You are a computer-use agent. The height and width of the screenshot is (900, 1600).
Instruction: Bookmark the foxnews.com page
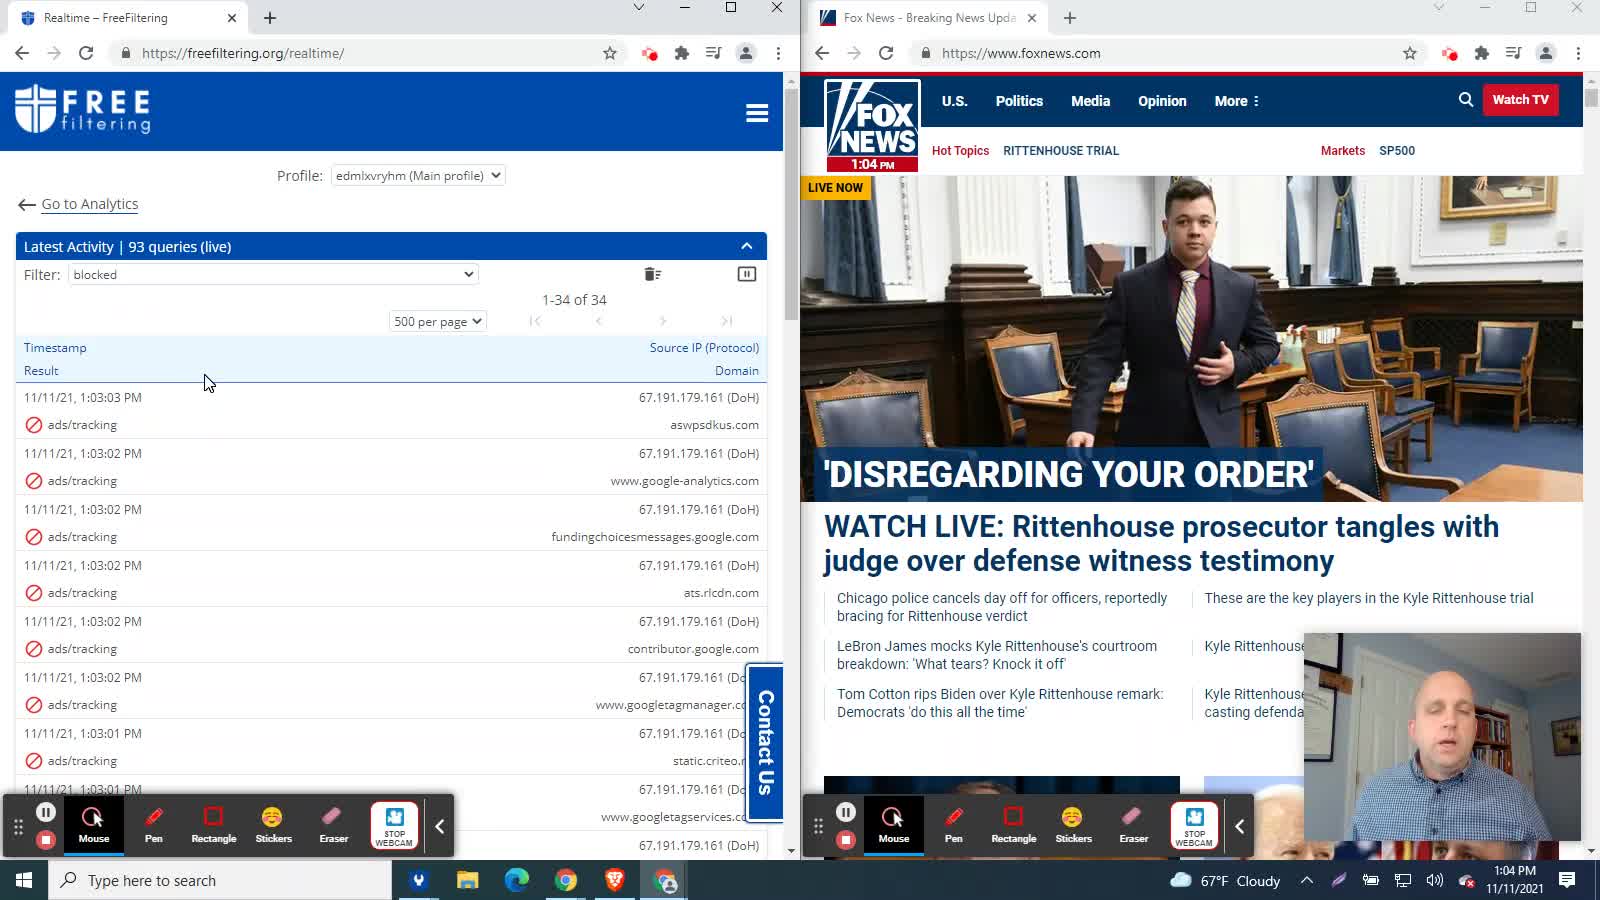[1410, 53]
